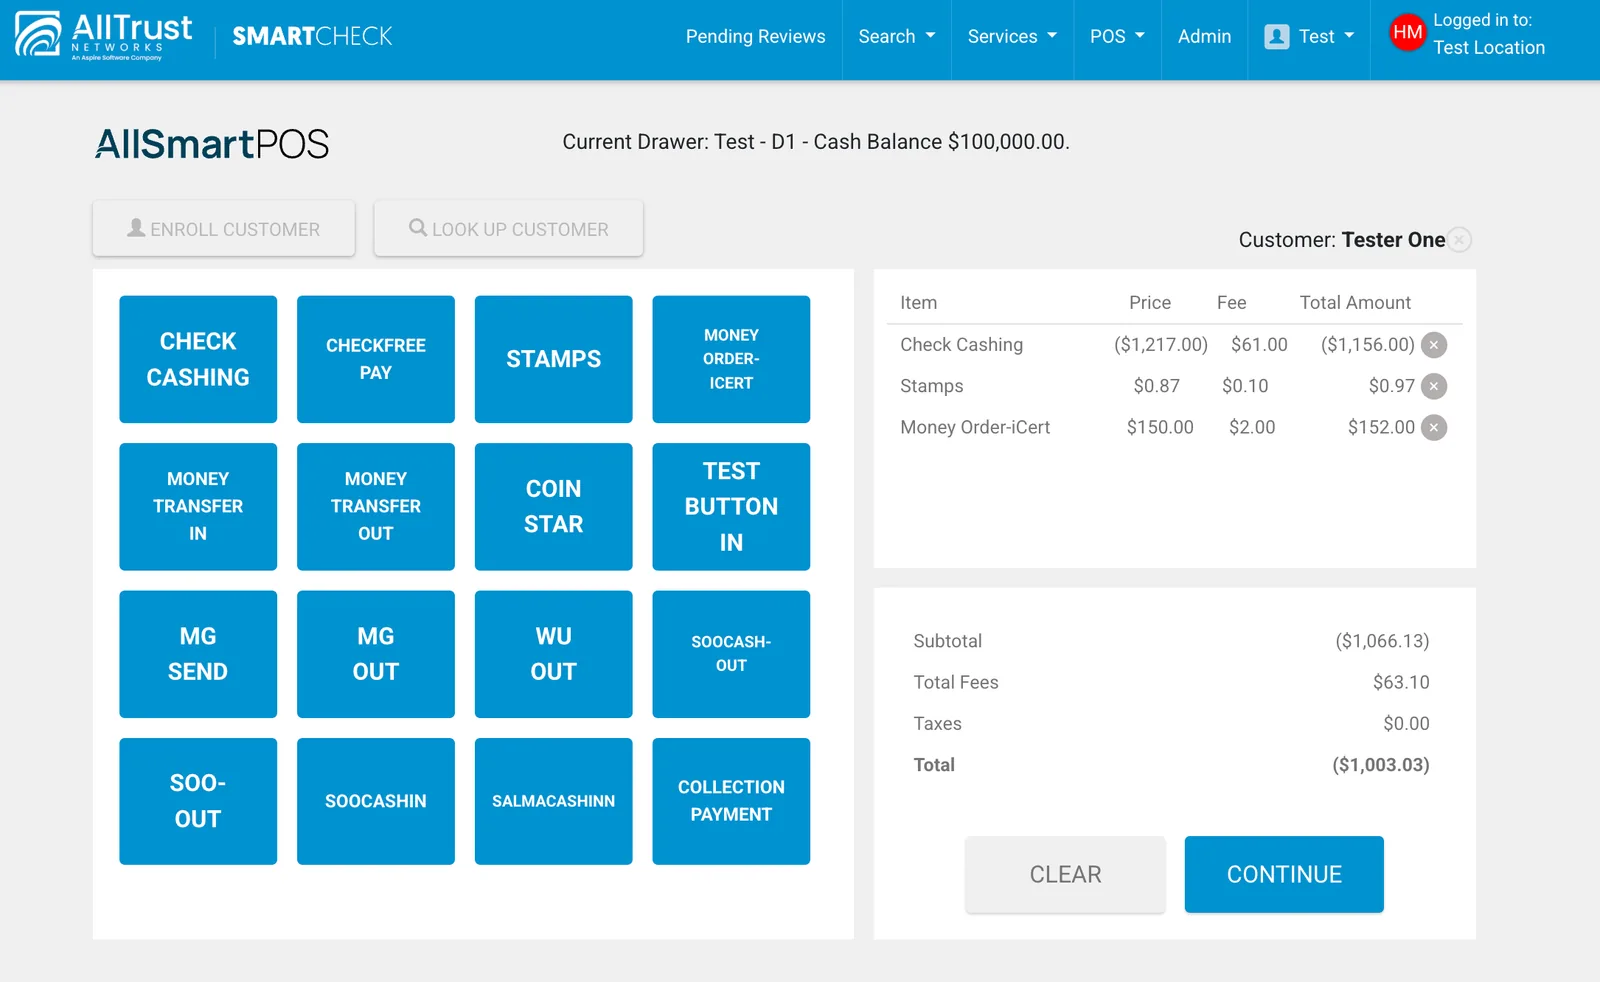Clear the customer Tester One
This screenshot has height=982, width=1600.
pyautogui.click(x=1460, y=240)
